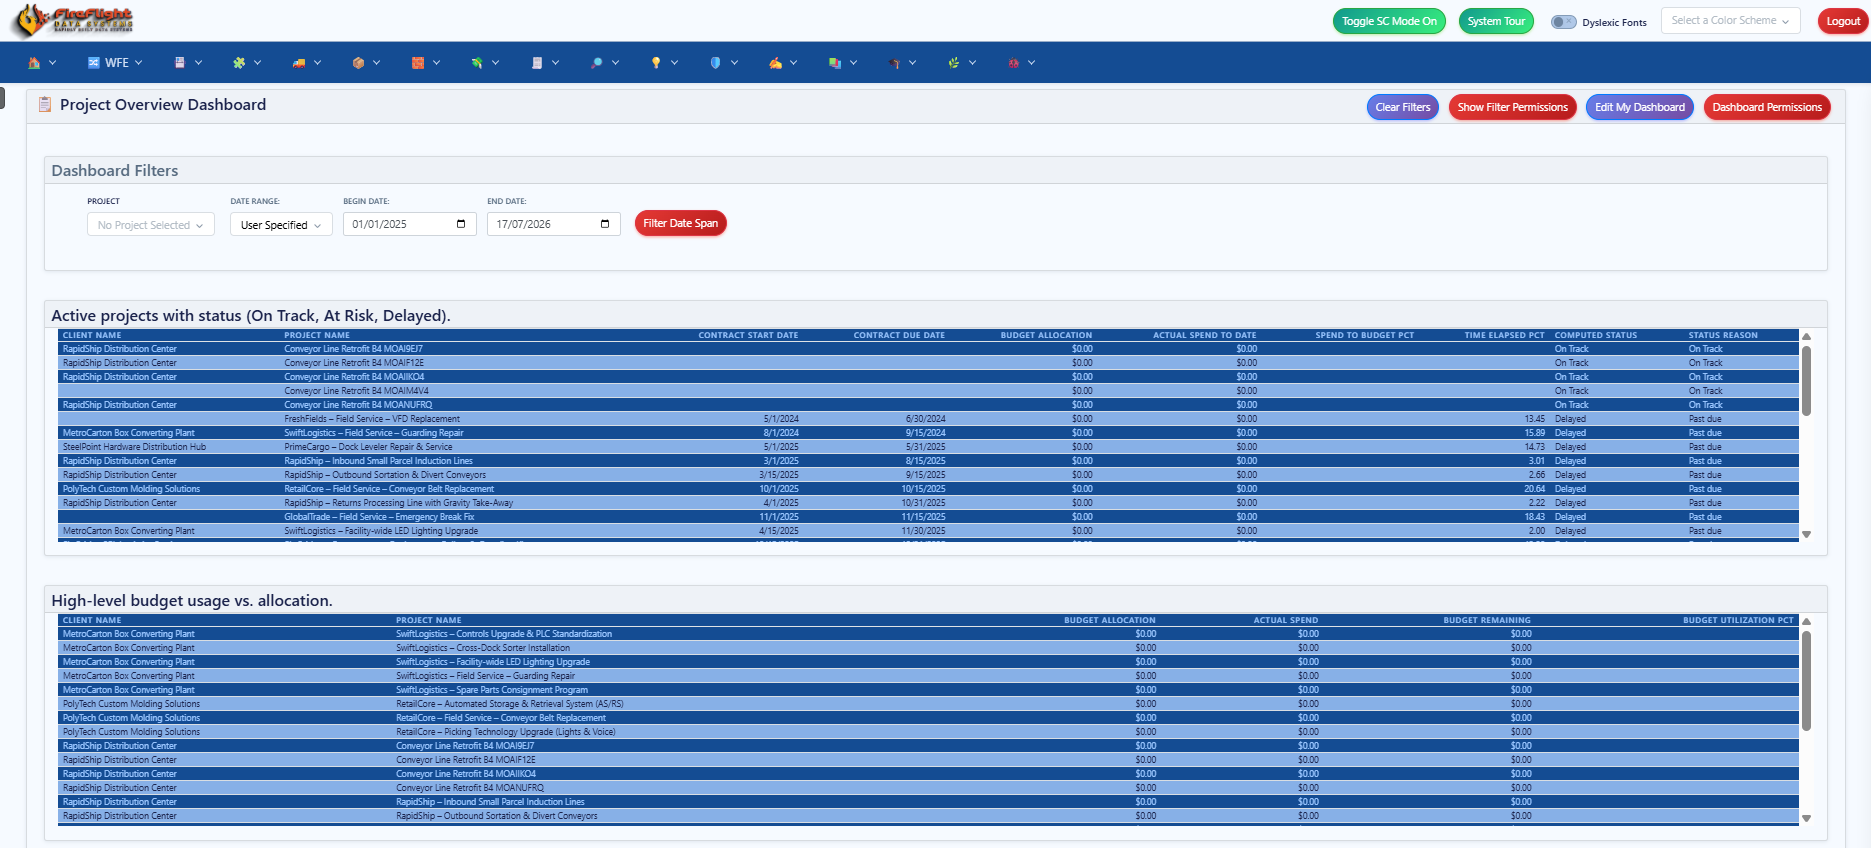Click the Active projects table scroll-up arrow
This screenshot has height=848, width=1871.
pyautogui.click(x=1806, y=336)
